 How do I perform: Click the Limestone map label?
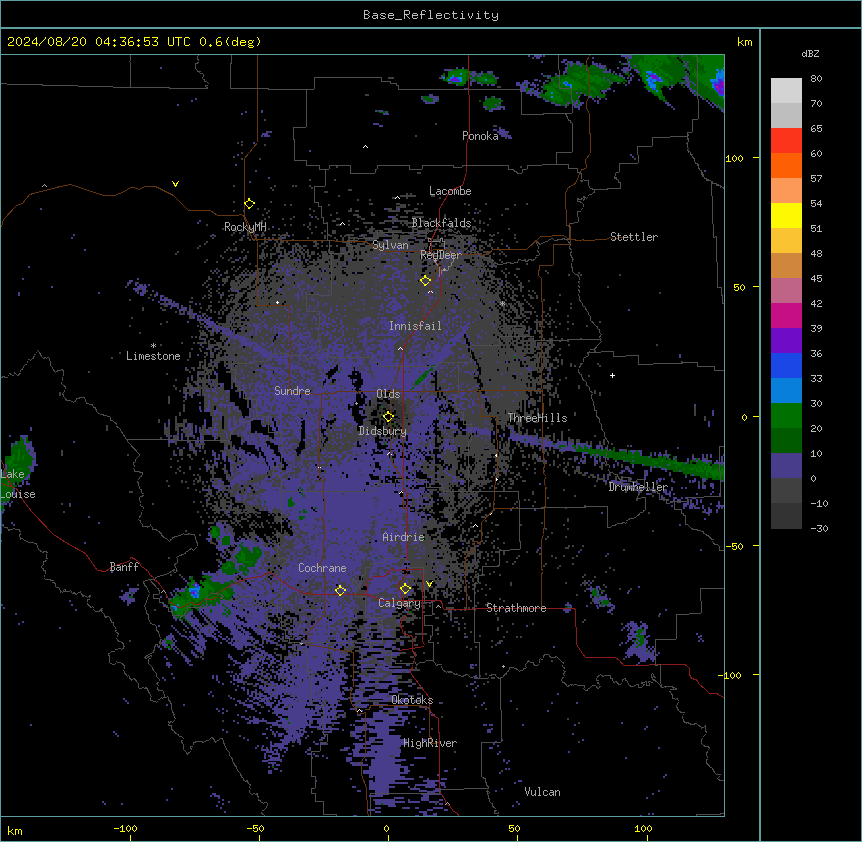[153, 356]
